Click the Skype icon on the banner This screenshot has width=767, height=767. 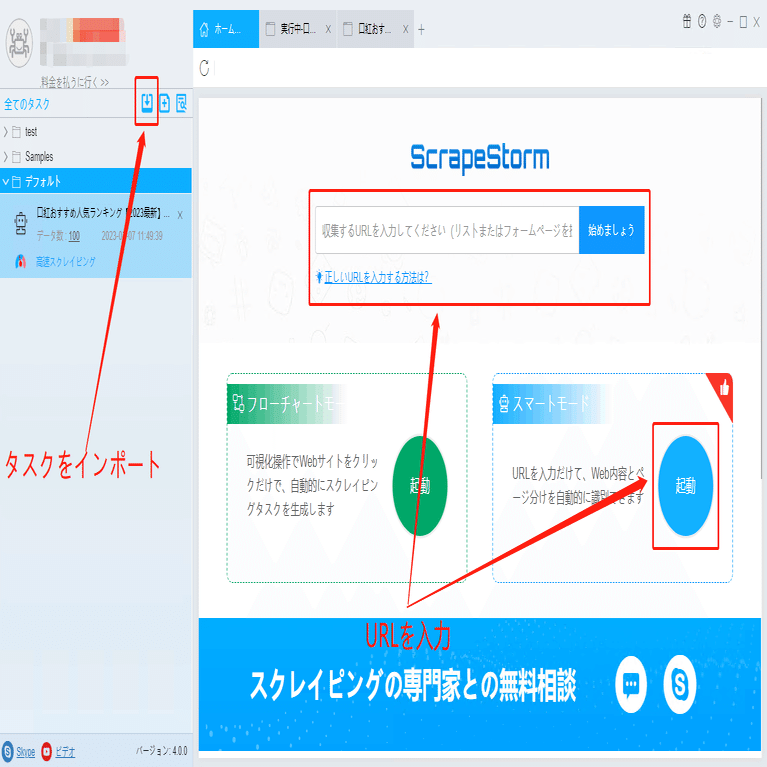(680, 684)
